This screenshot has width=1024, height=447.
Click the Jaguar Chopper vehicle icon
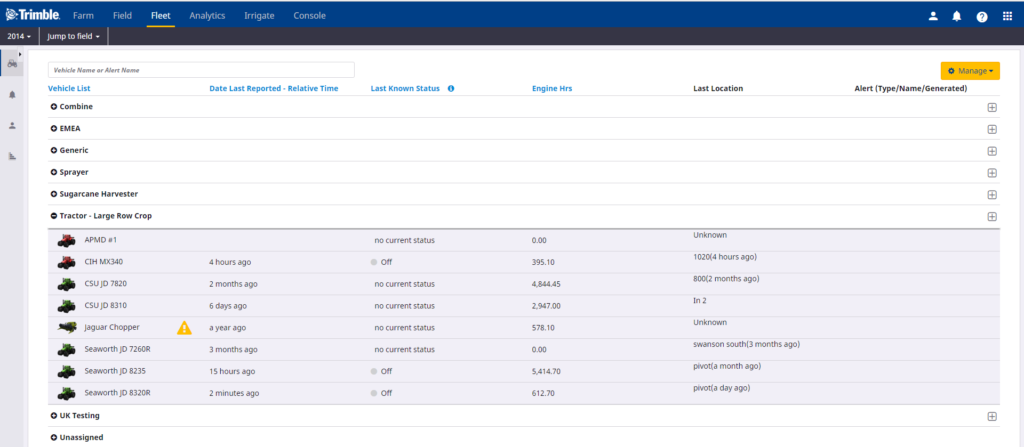[66, 327]
